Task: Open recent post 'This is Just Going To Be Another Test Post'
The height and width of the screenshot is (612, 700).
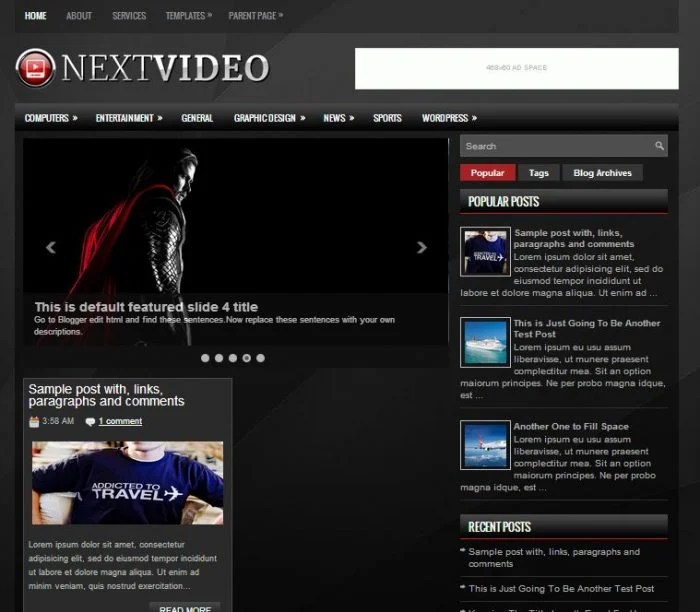Action: click(561, 589)
